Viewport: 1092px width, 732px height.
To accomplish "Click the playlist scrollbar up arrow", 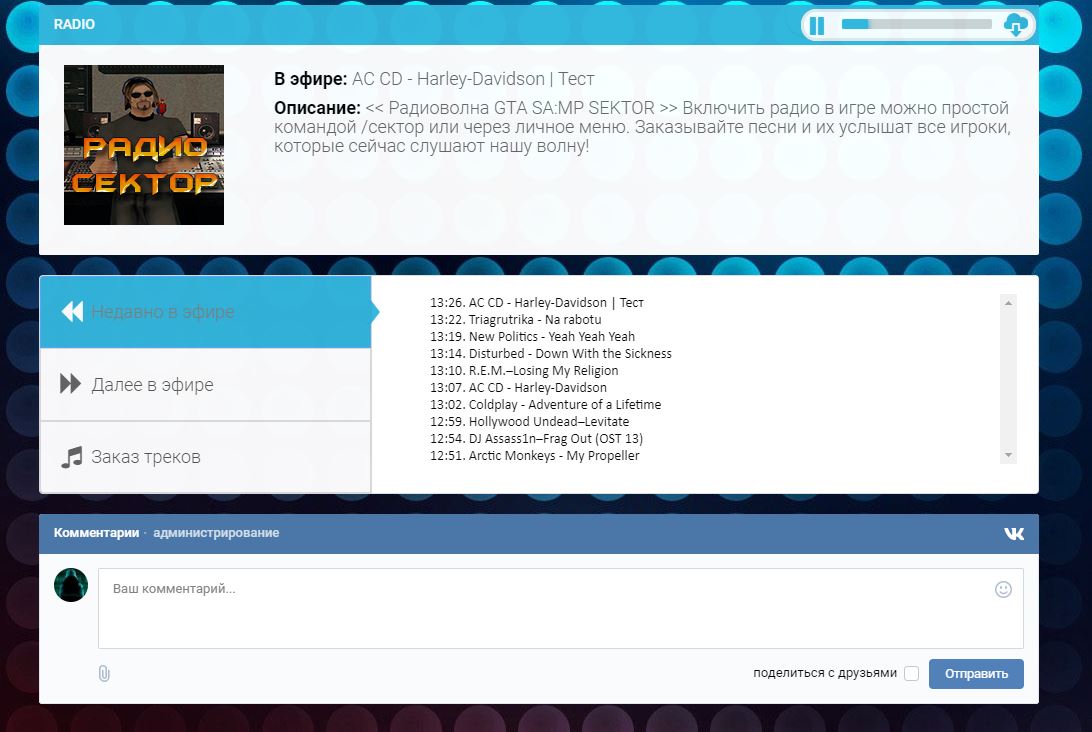I will coord(1008,303).
